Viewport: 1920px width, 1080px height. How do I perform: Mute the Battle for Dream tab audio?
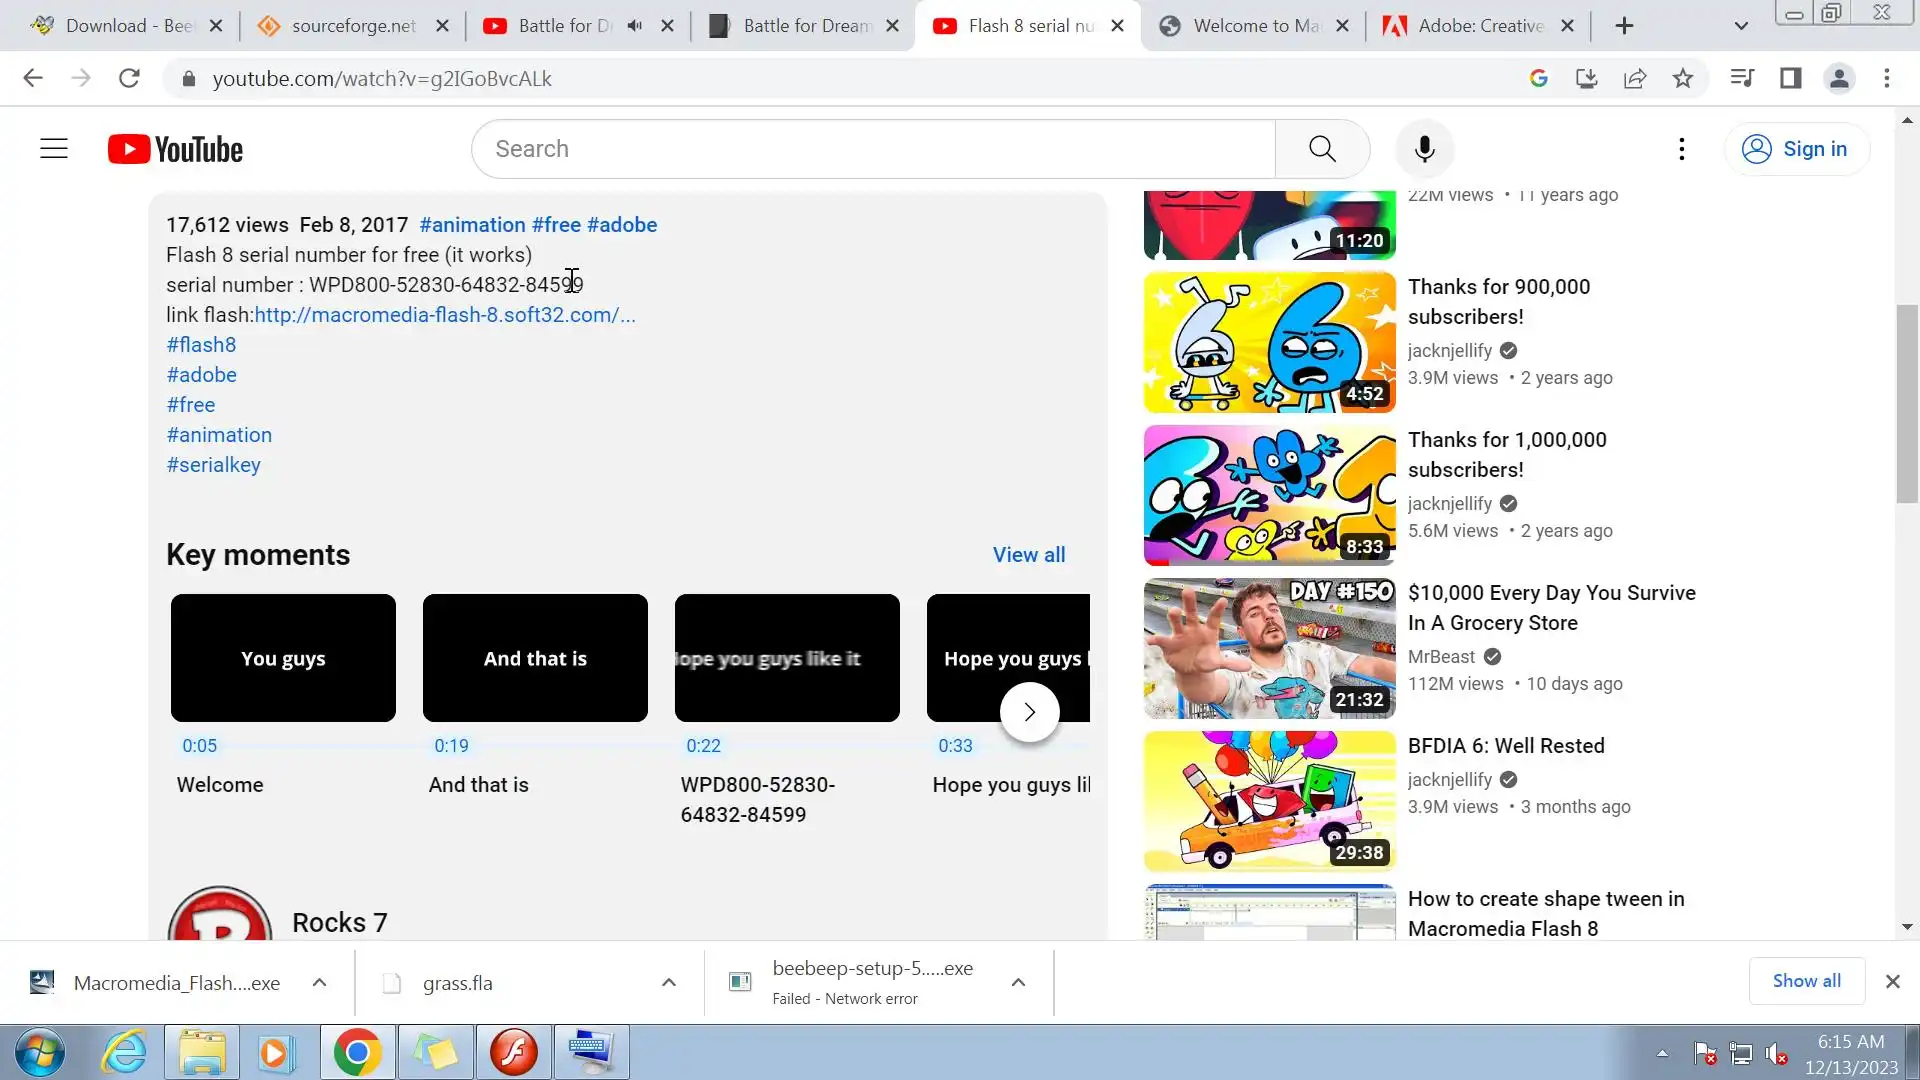635,26
